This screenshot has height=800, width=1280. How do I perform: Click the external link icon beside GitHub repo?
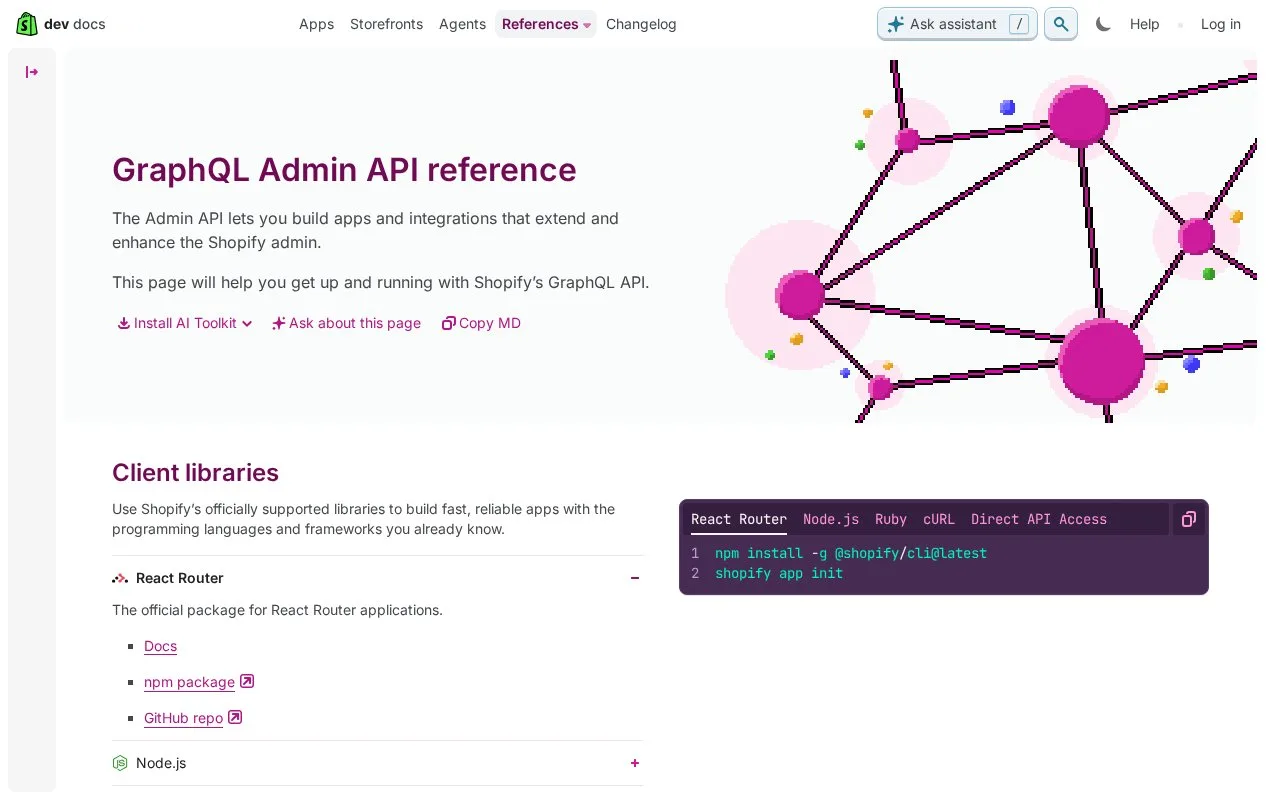click(235, 717)
